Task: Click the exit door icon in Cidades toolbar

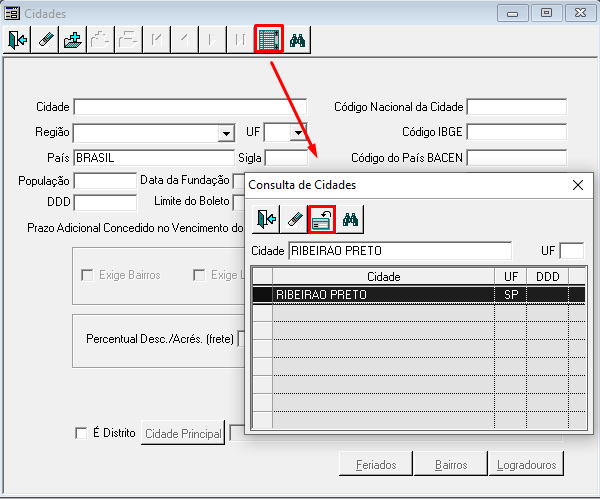Action: point(17,39)
